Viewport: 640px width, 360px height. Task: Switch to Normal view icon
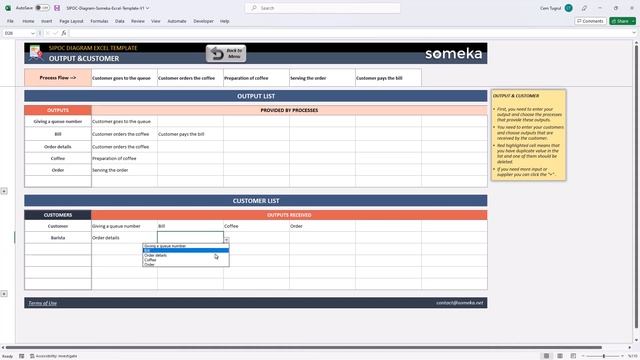click(546, 356)
